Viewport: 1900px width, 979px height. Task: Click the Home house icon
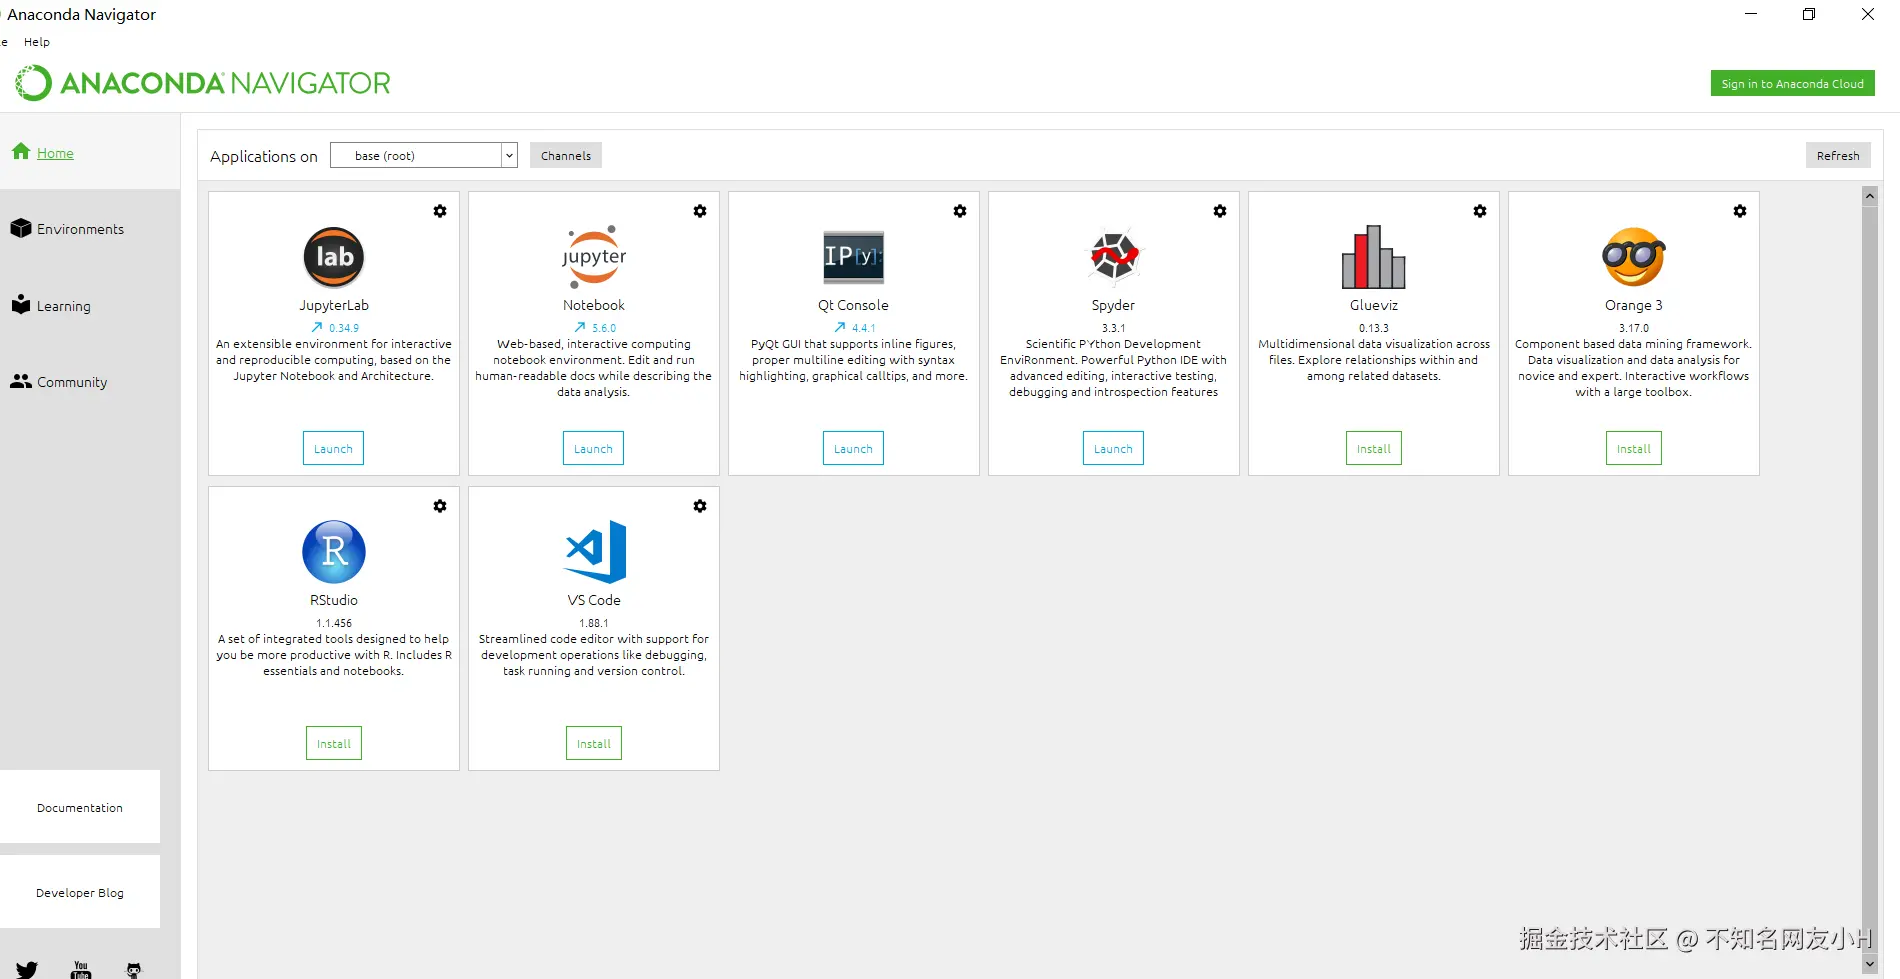point(21,151)
